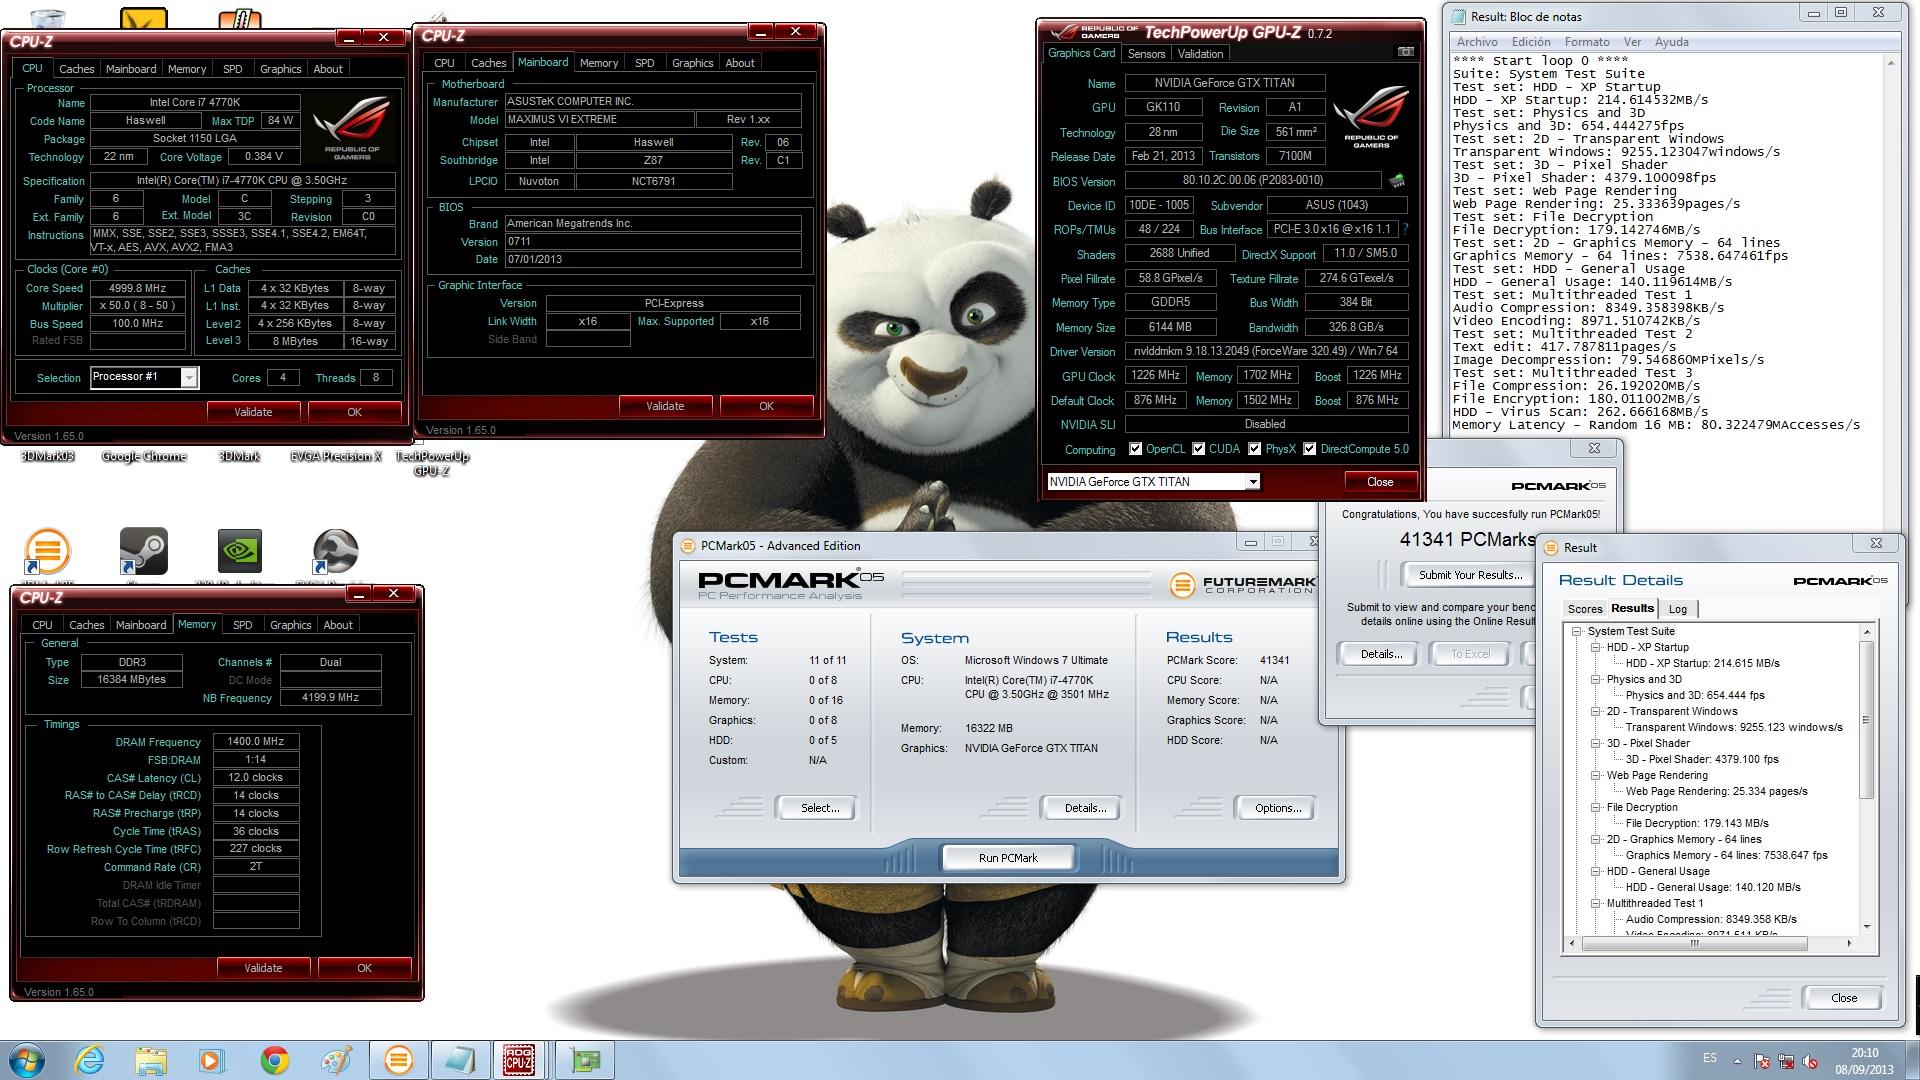This screenshot has height=1080, width=1920.
Task: Click the network tray icon
Action: (x=1786, y=1061)
